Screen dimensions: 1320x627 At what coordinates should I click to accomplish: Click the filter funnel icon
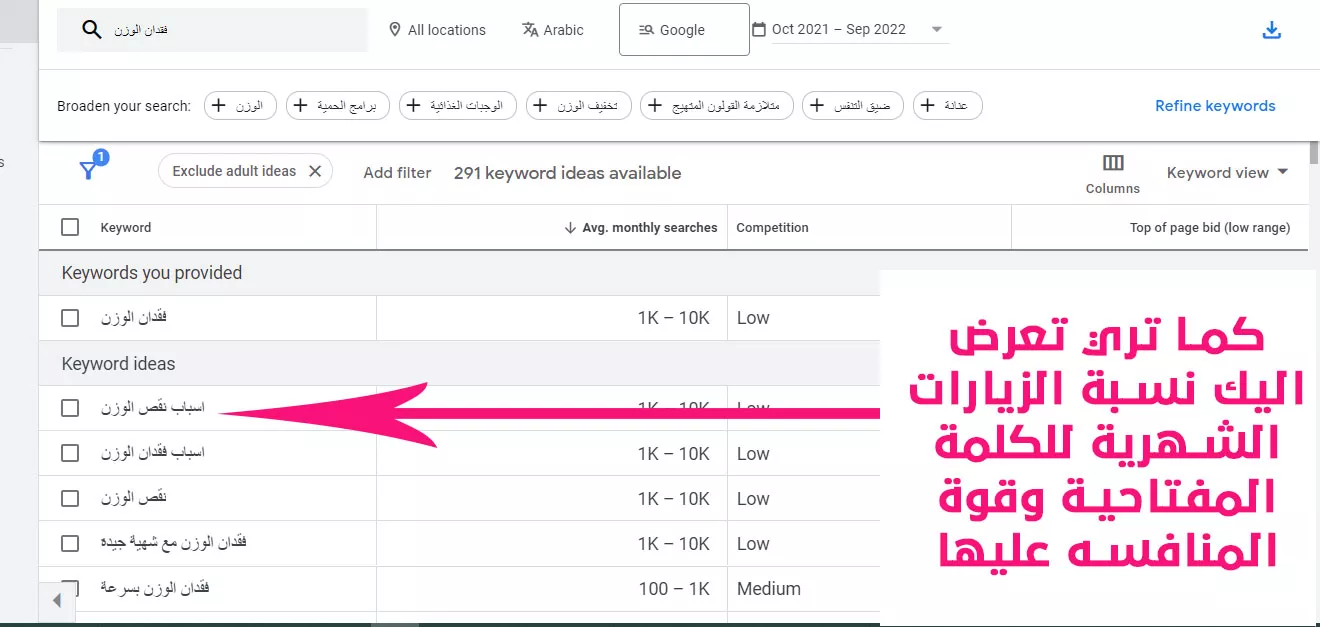(89, 170)
